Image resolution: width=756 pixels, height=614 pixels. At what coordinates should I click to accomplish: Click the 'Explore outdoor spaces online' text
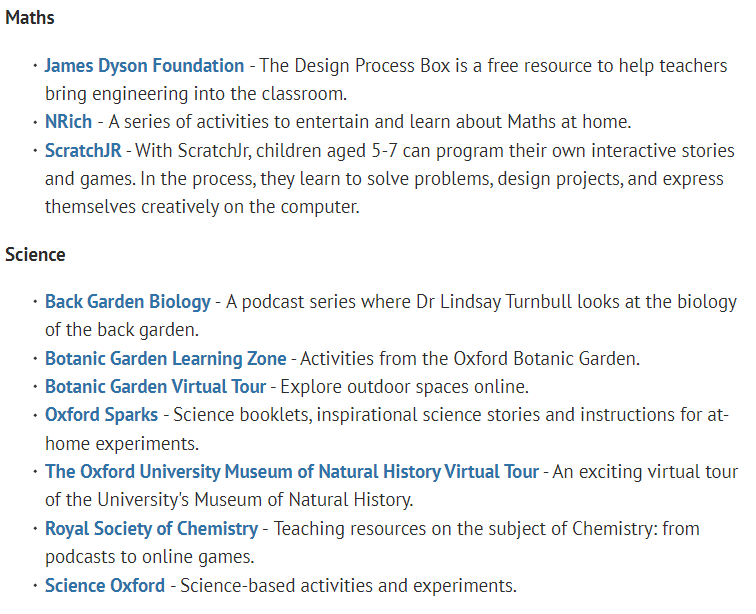(x=405, y=387)
